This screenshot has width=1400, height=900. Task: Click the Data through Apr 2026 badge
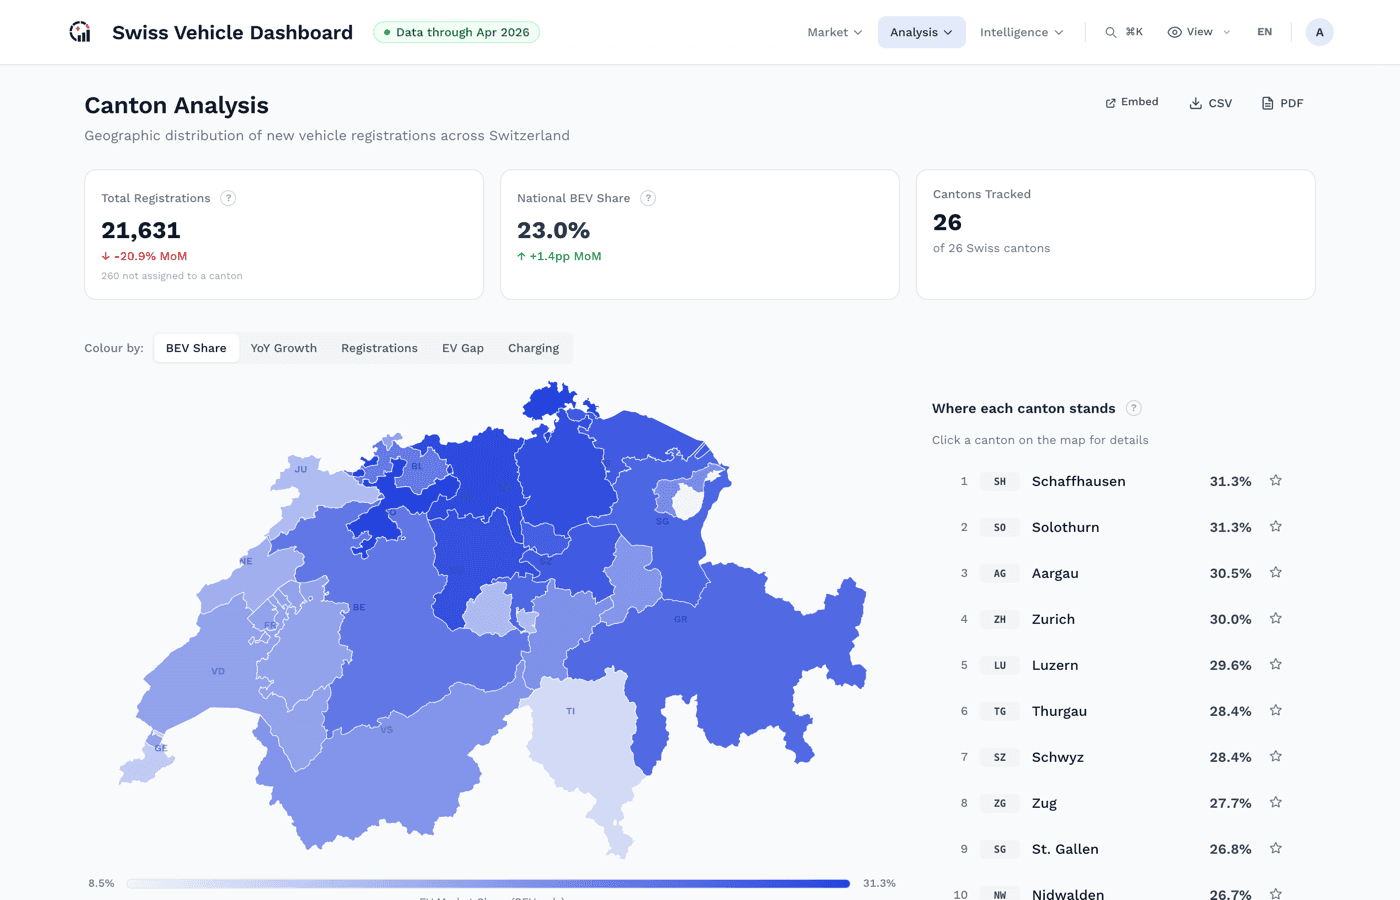456,32
